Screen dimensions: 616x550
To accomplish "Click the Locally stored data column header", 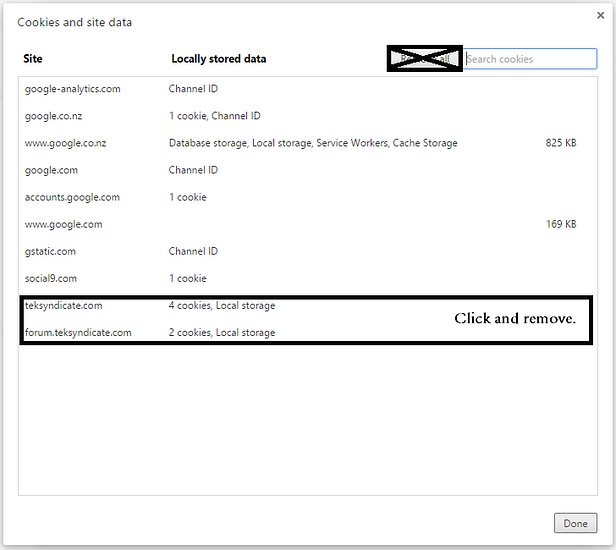I will point(218,59).
